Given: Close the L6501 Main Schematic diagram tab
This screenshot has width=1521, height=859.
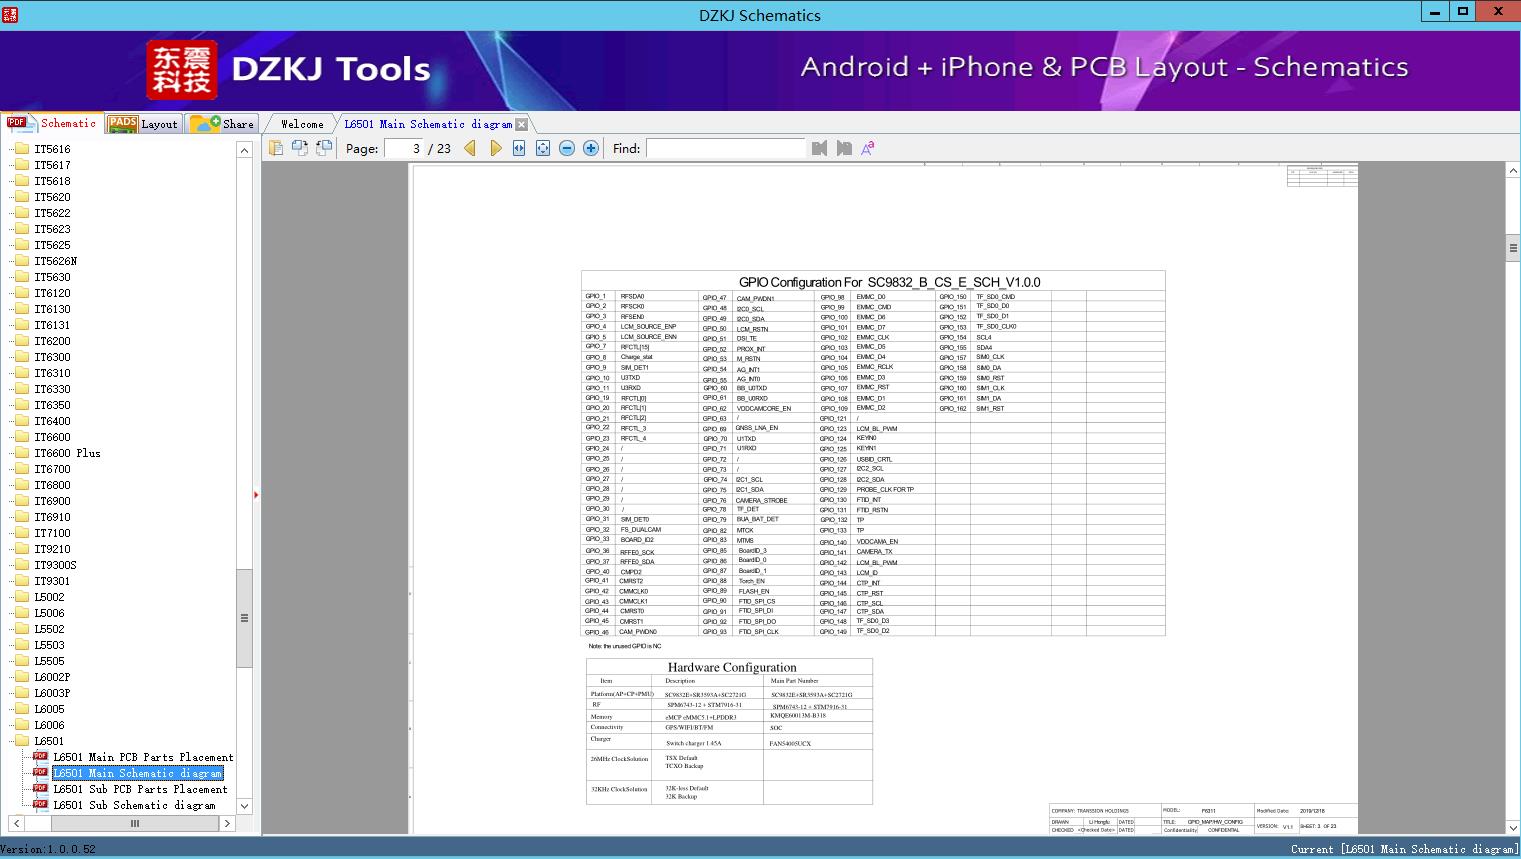Looking at the screenshot, I should click(x=521, y=124).
